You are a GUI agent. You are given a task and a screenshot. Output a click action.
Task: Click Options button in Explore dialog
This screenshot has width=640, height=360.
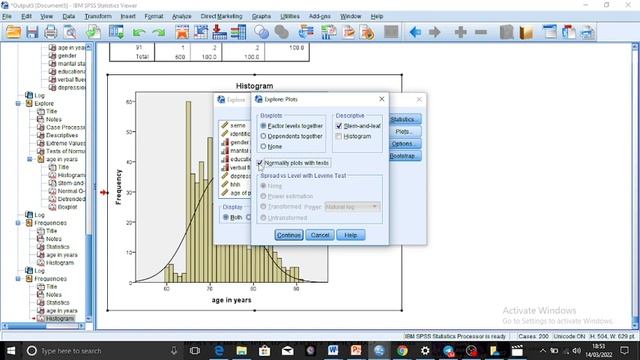point(405,144)
